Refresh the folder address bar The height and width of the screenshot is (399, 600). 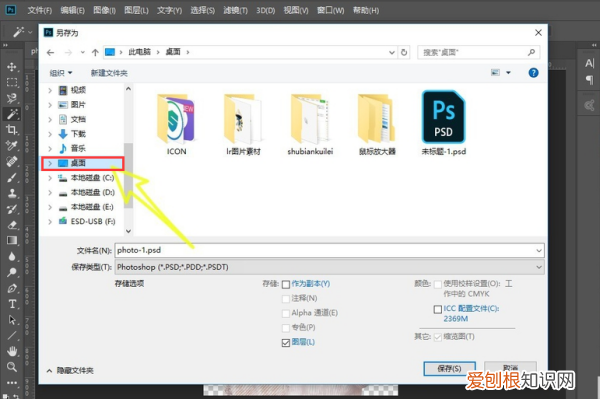404,52
